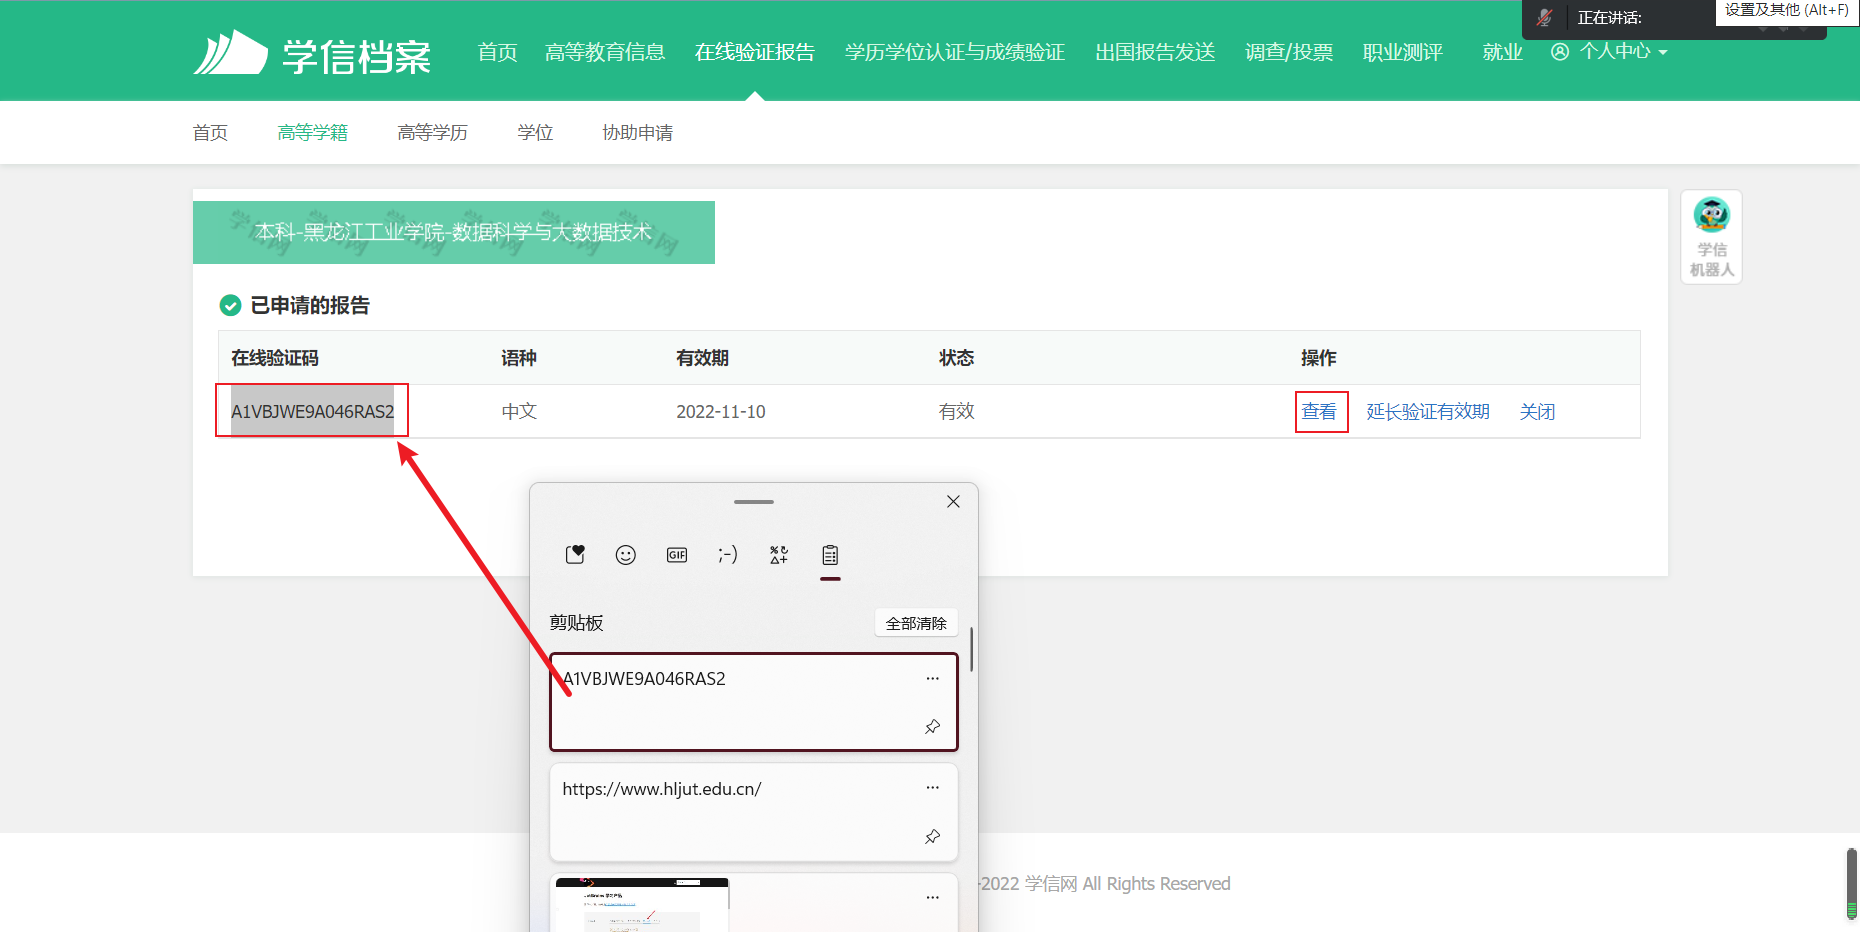The image size is (1860, 932).
Task: Click the 中文 language cell
Action: (519, 412)
